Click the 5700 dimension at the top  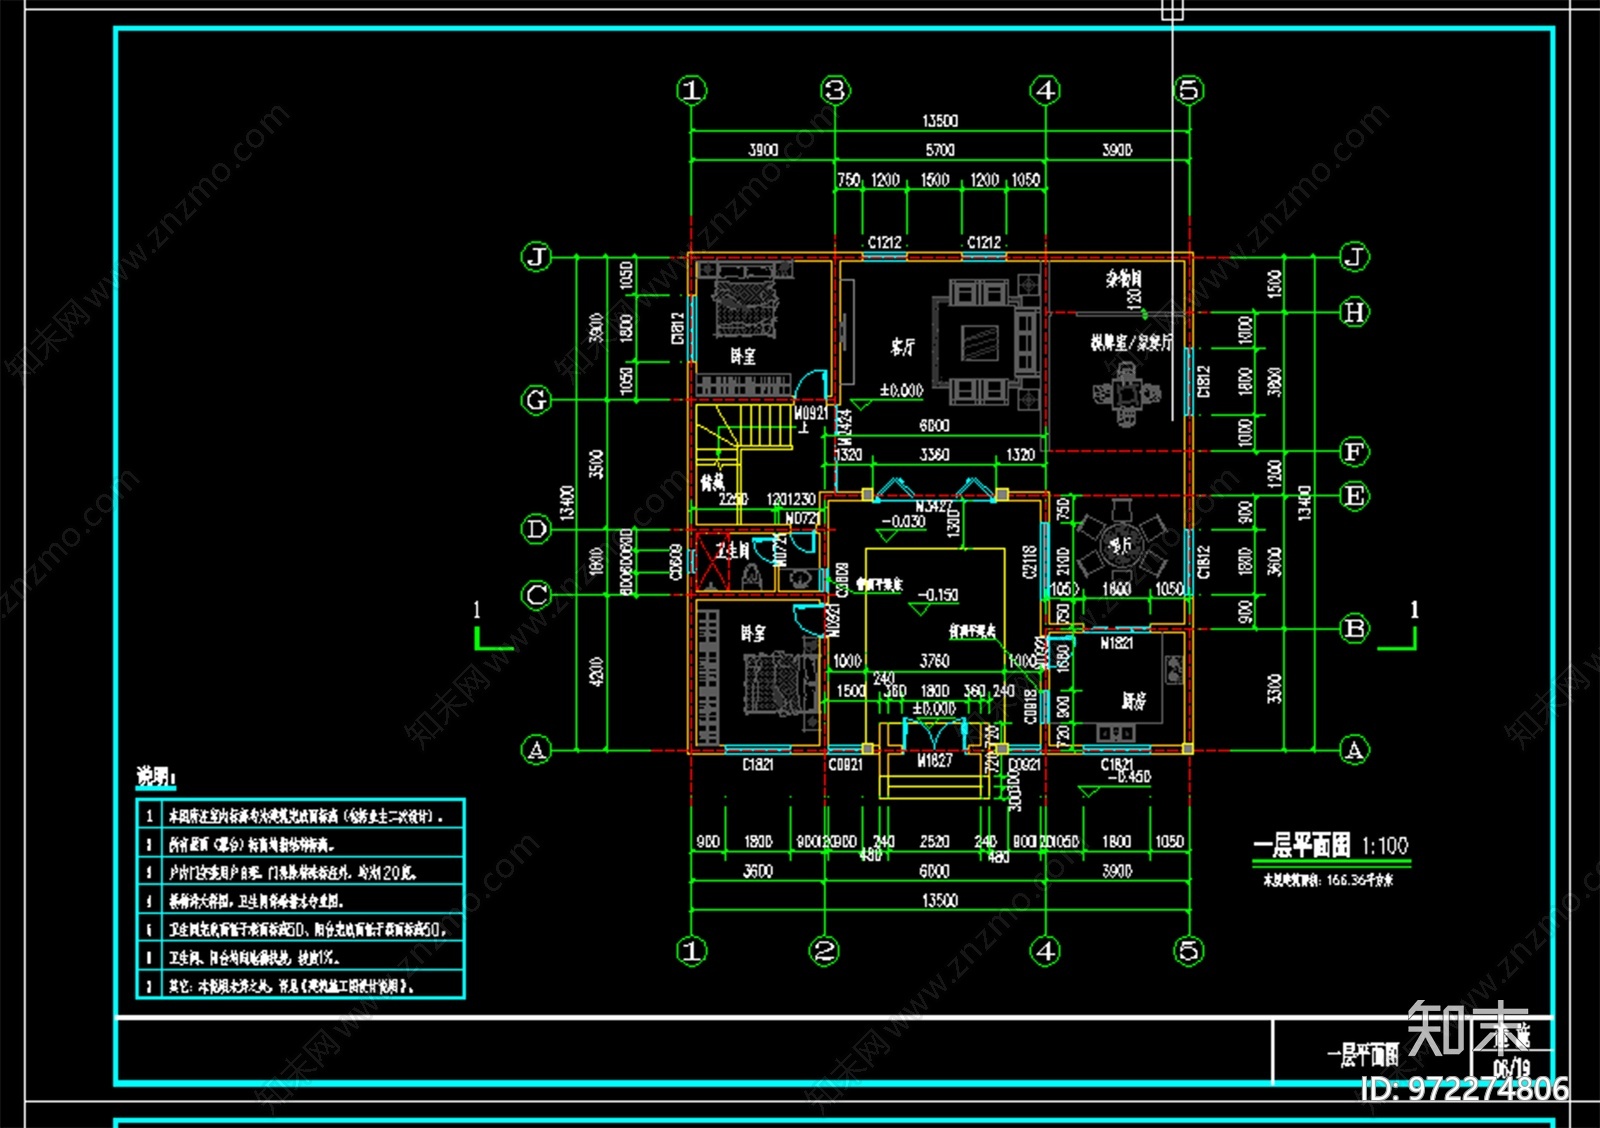click(x=940, y=150)
